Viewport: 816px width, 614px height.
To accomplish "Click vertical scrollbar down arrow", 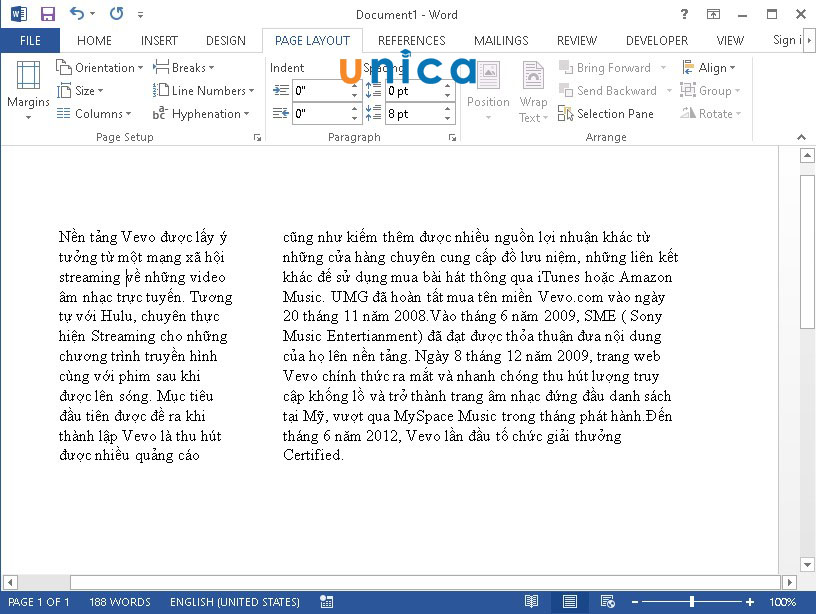I will click(x=807, y=565).
